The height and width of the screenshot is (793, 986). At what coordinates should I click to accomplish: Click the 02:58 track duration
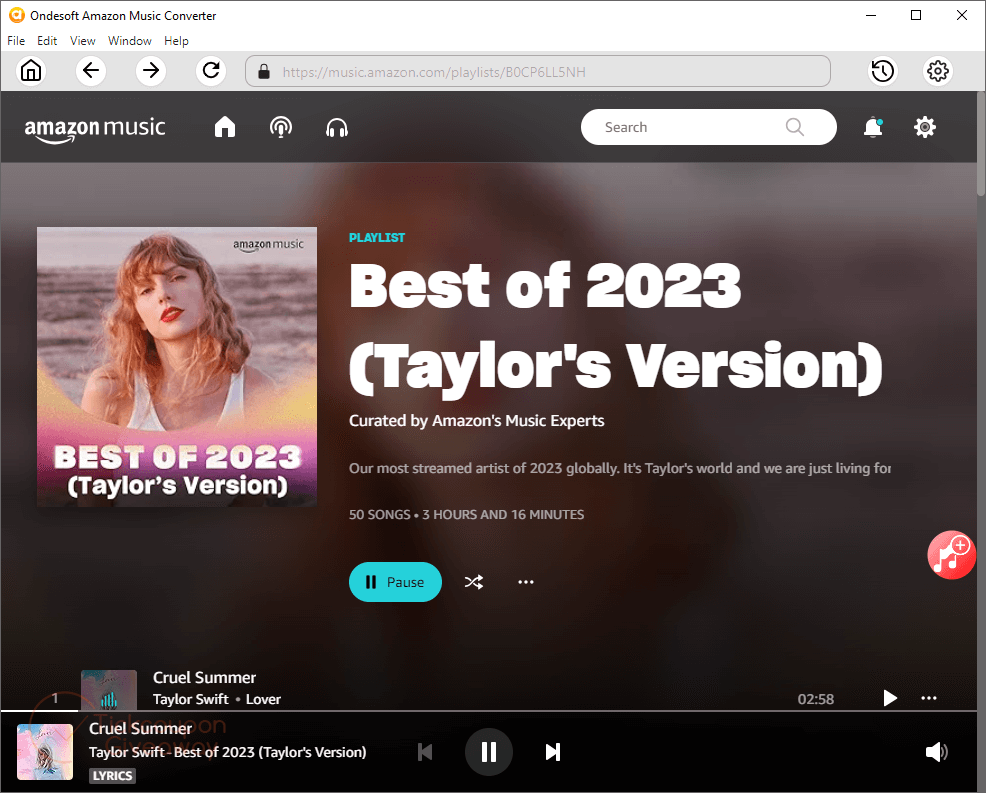point(816,699)
